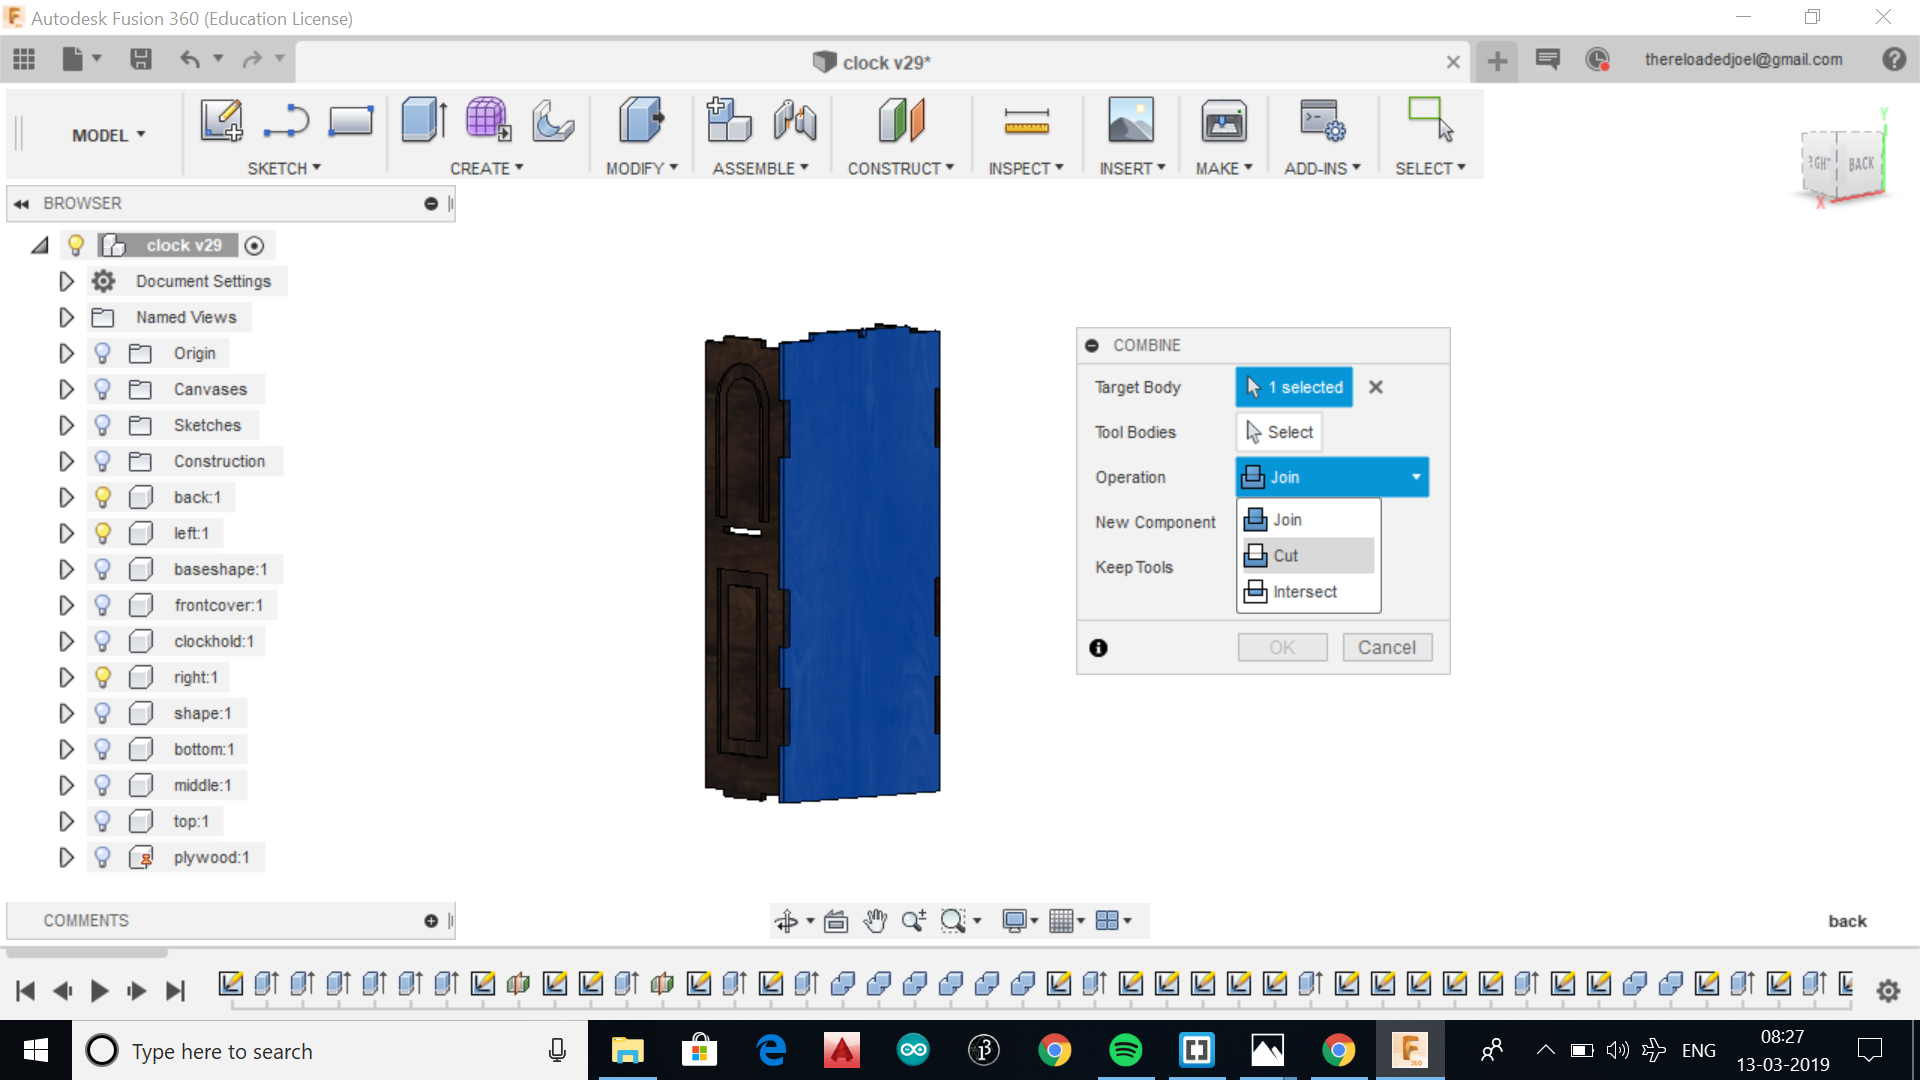Viewport: 1920px width, 1080px height.
Task: Click the Measure inspect icon
Action: [1026, 122]
